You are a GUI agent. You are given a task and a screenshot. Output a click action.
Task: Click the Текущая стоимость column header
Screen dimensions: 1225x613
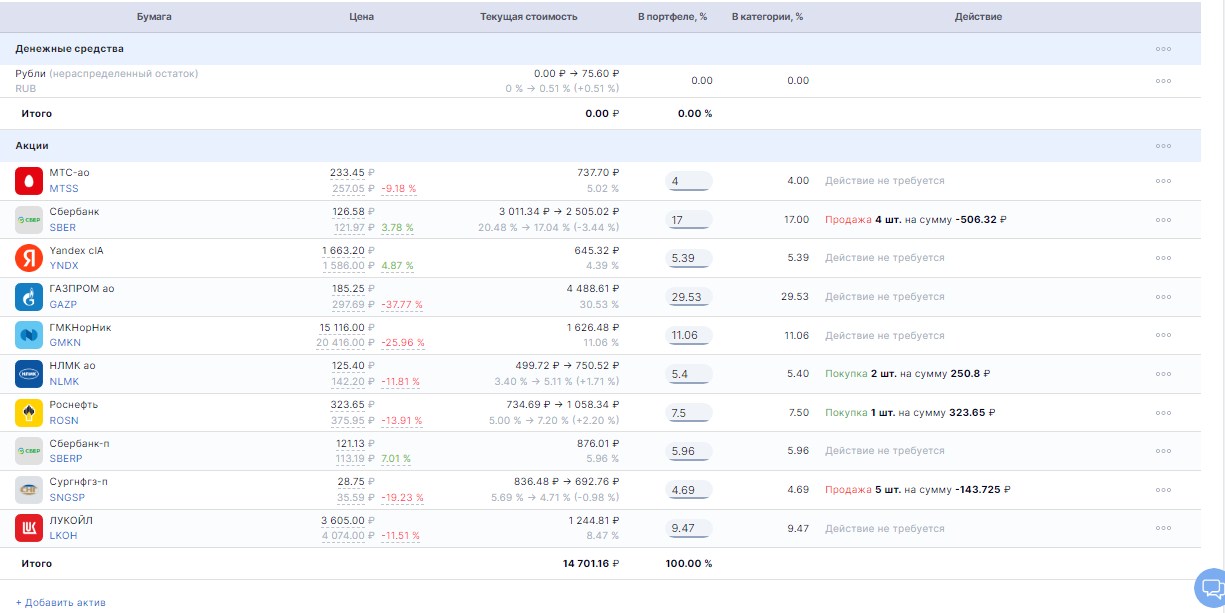(x=528, y=17)
